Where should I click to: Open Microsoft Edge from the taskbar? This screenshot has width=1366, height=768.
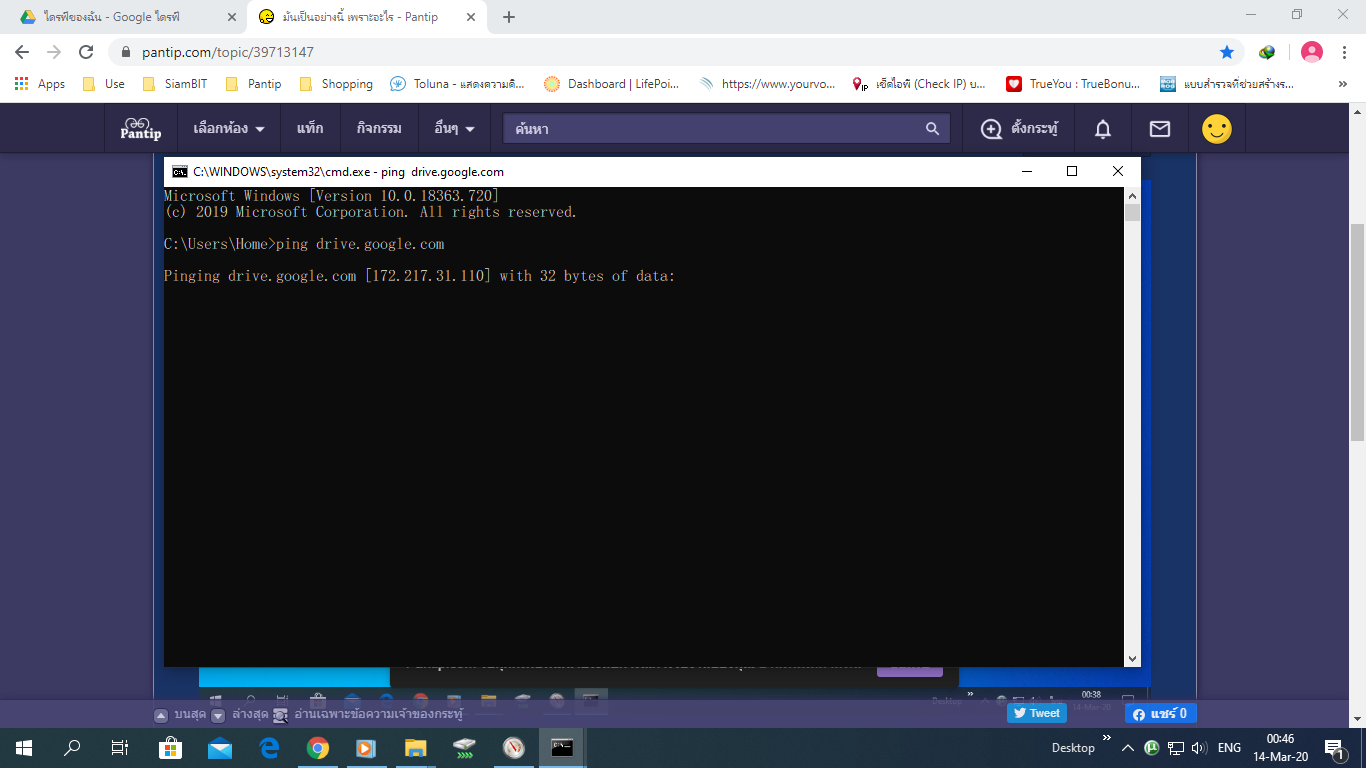[x=269, y=748]
